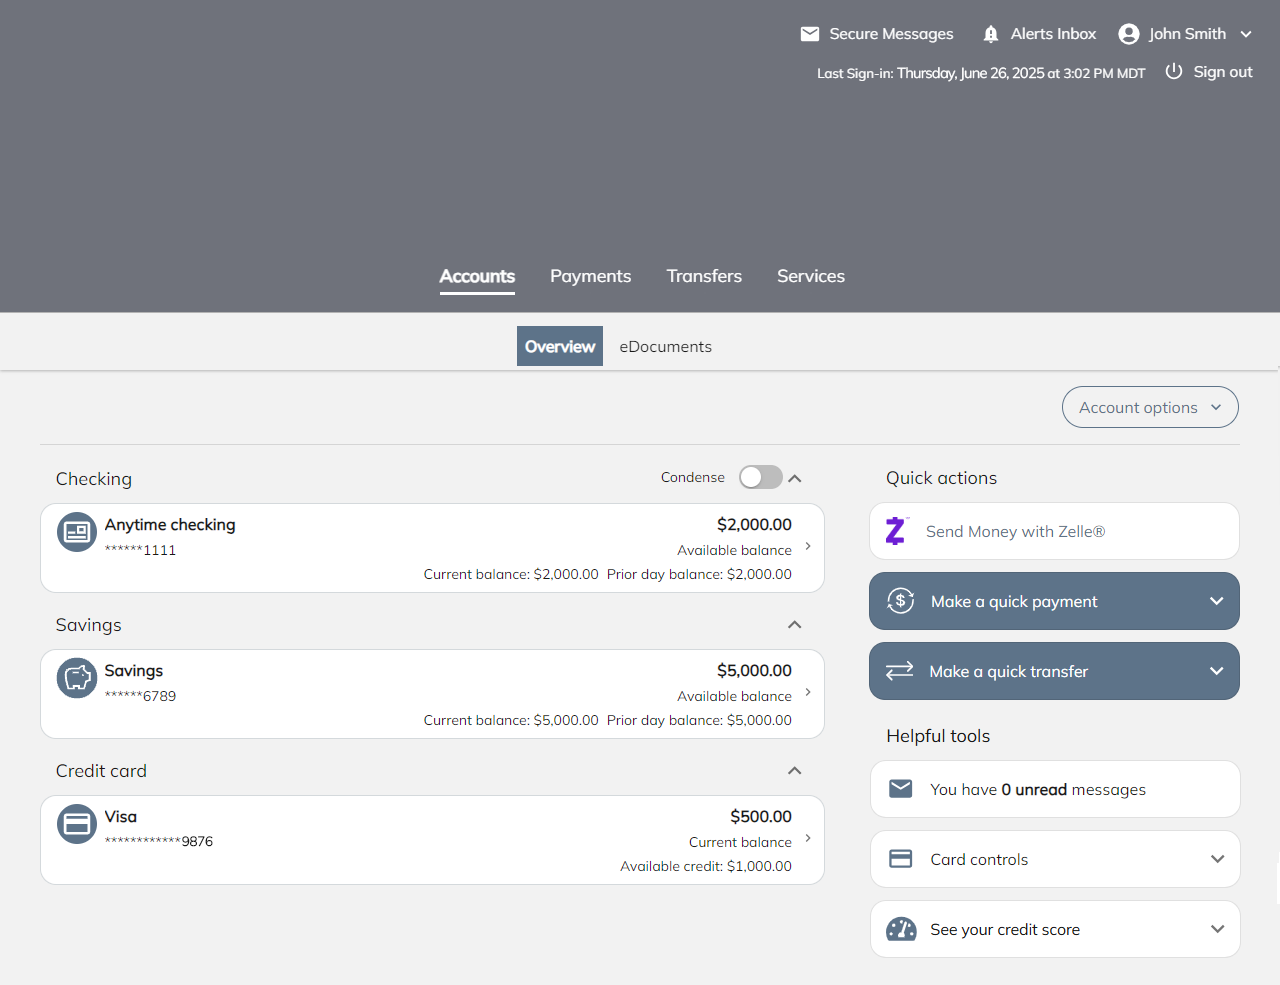This screenshot has width=1280, height=985.
Task: Collapse the Savings section chevron
Action: 795,625
